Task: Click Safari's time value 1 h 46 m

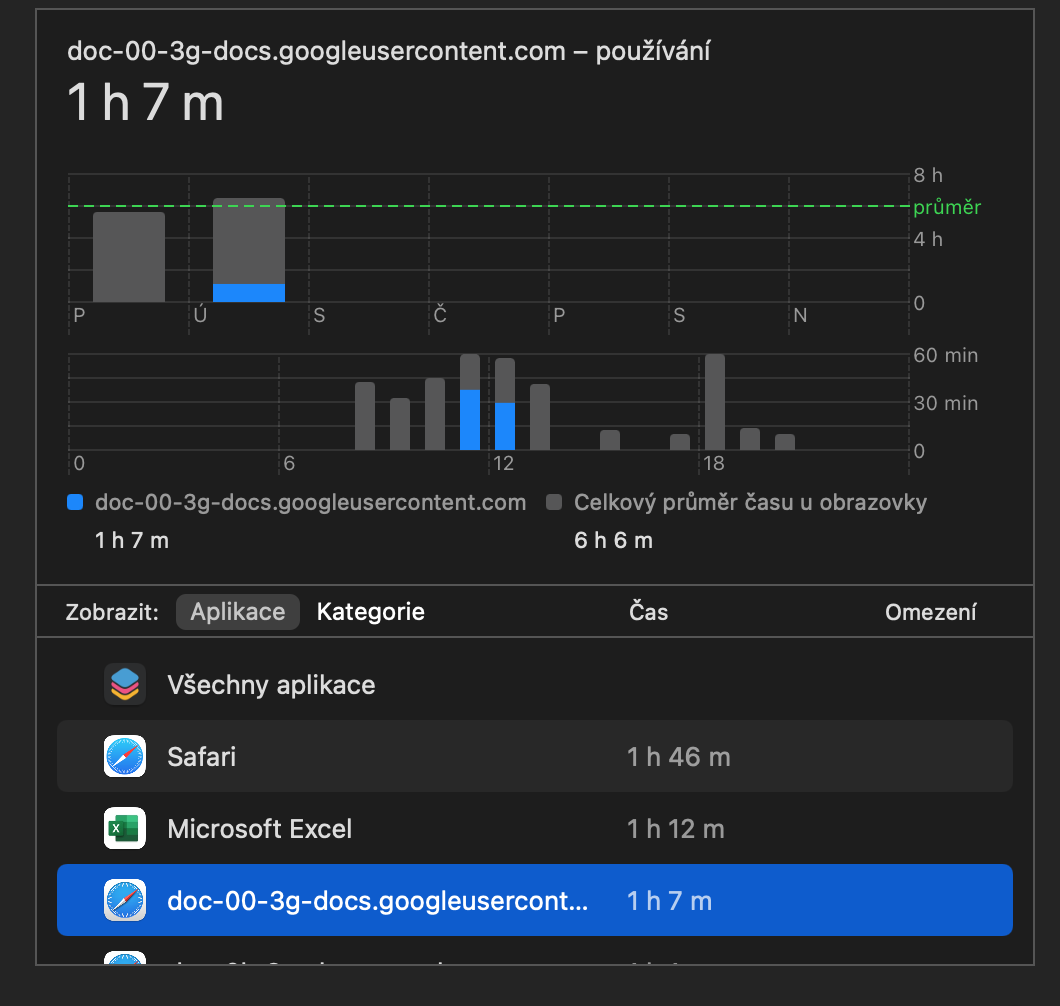Action: tap(679, 757)
